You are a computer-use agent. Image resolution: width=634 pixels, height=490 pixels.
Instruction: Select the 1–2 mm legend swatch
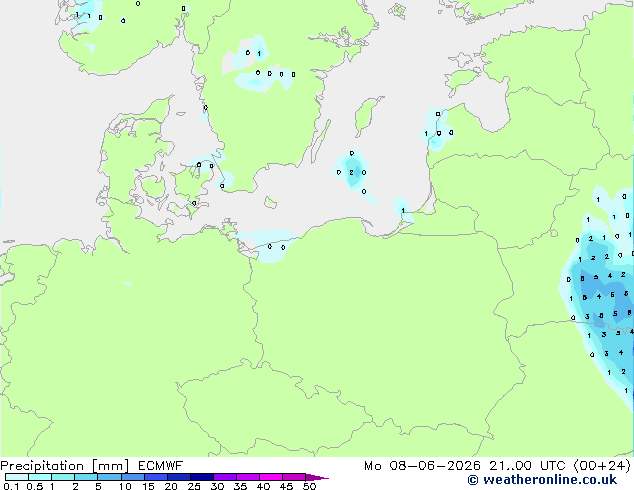(63, 477)
